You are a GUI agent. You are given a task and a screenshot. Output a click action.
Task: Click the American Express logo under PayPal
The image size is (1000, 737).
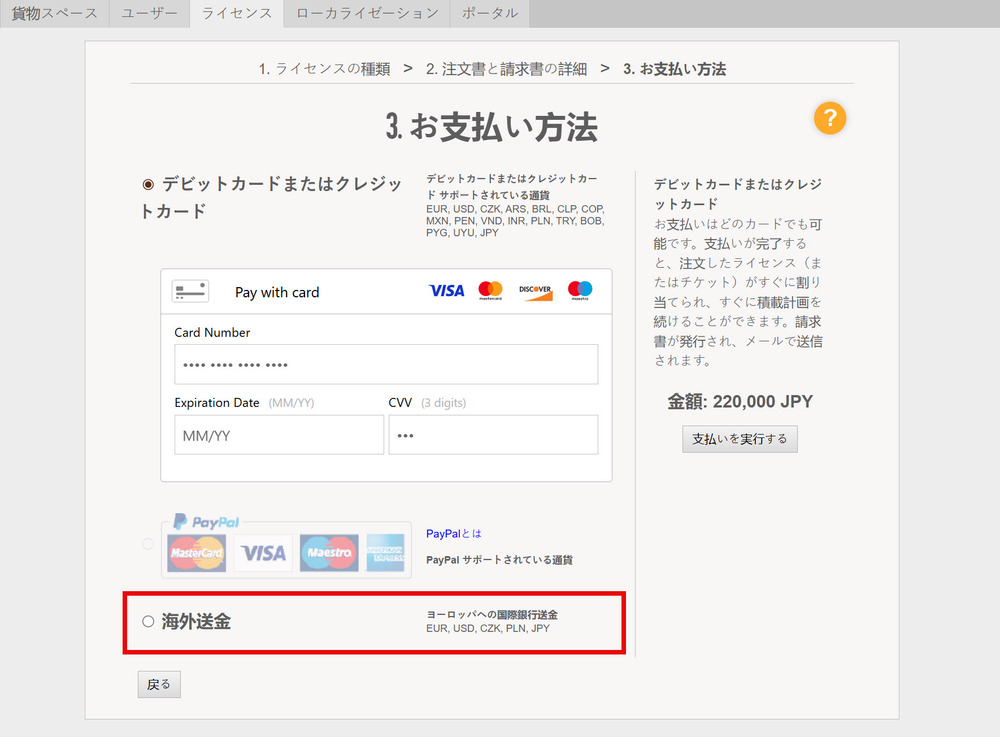tap(385, 553)
